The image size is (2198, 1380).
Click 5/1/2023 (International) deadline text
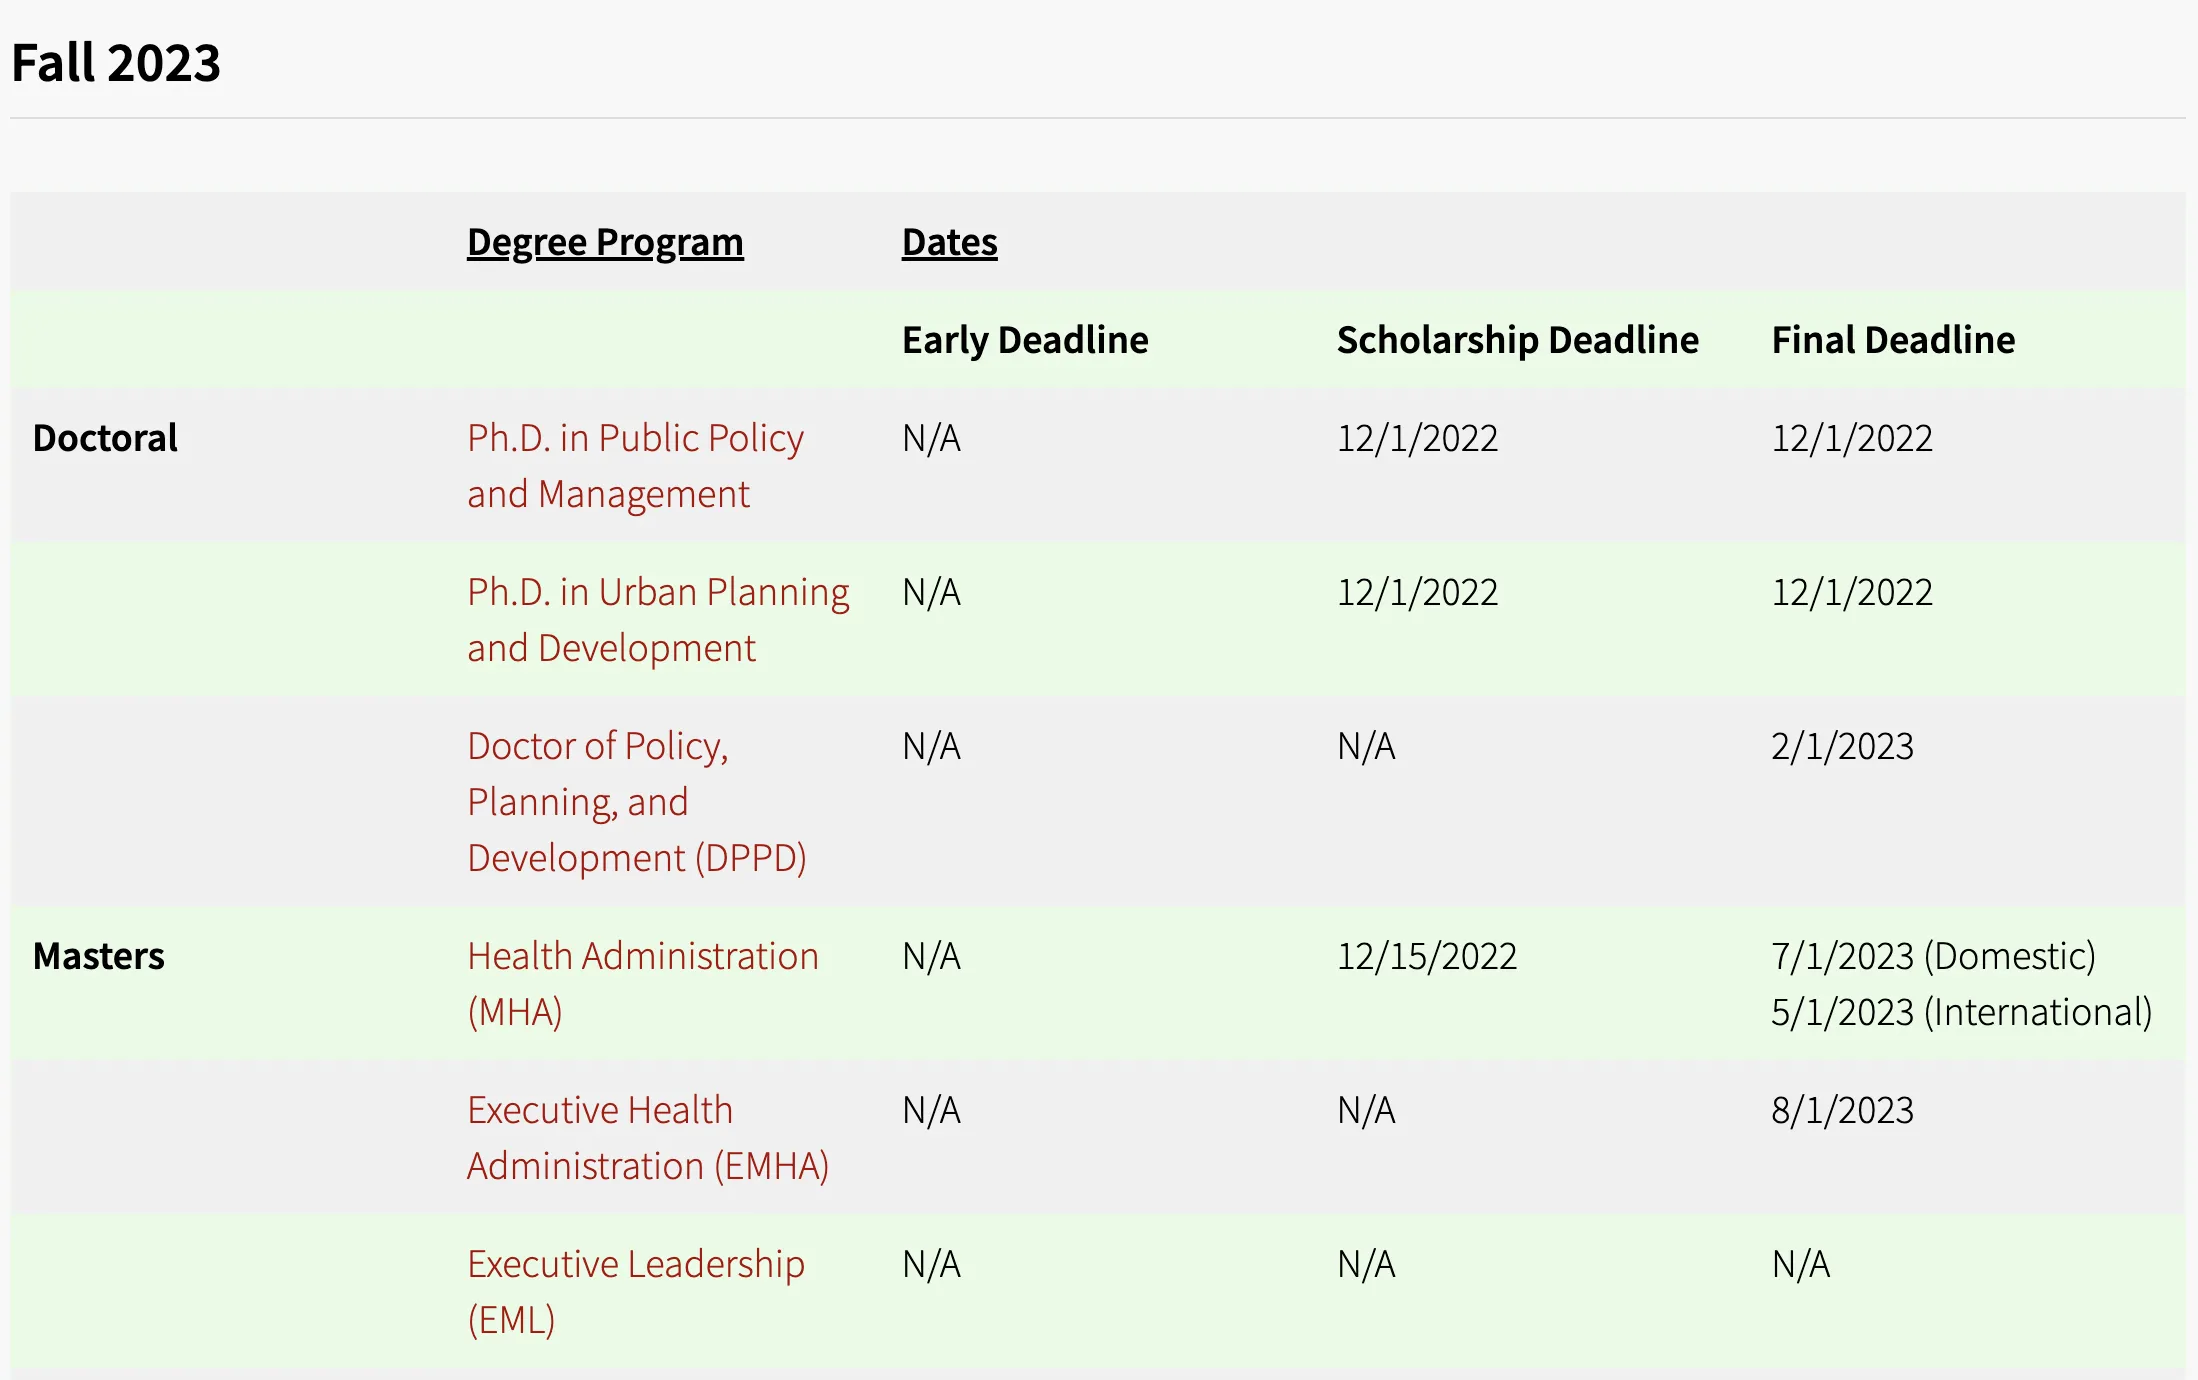1961,1012
